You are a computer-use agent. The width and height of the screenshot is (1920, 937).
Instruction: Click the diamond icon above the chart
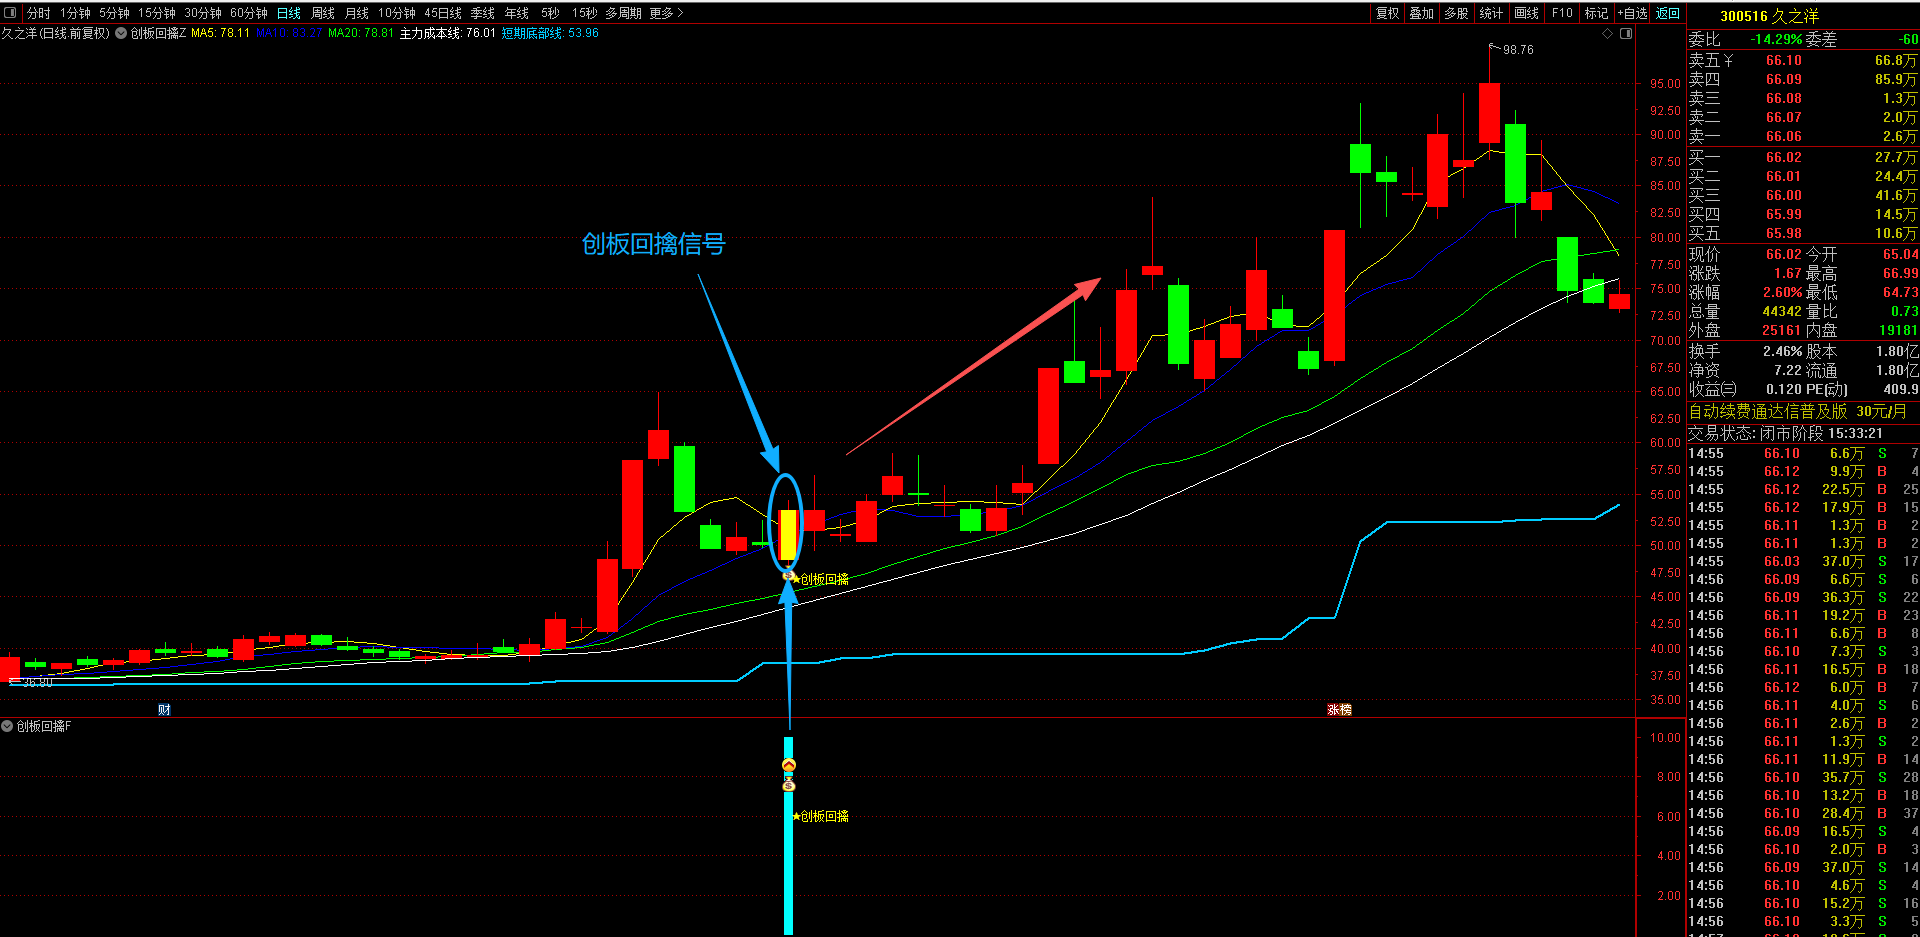(1608, 33)
